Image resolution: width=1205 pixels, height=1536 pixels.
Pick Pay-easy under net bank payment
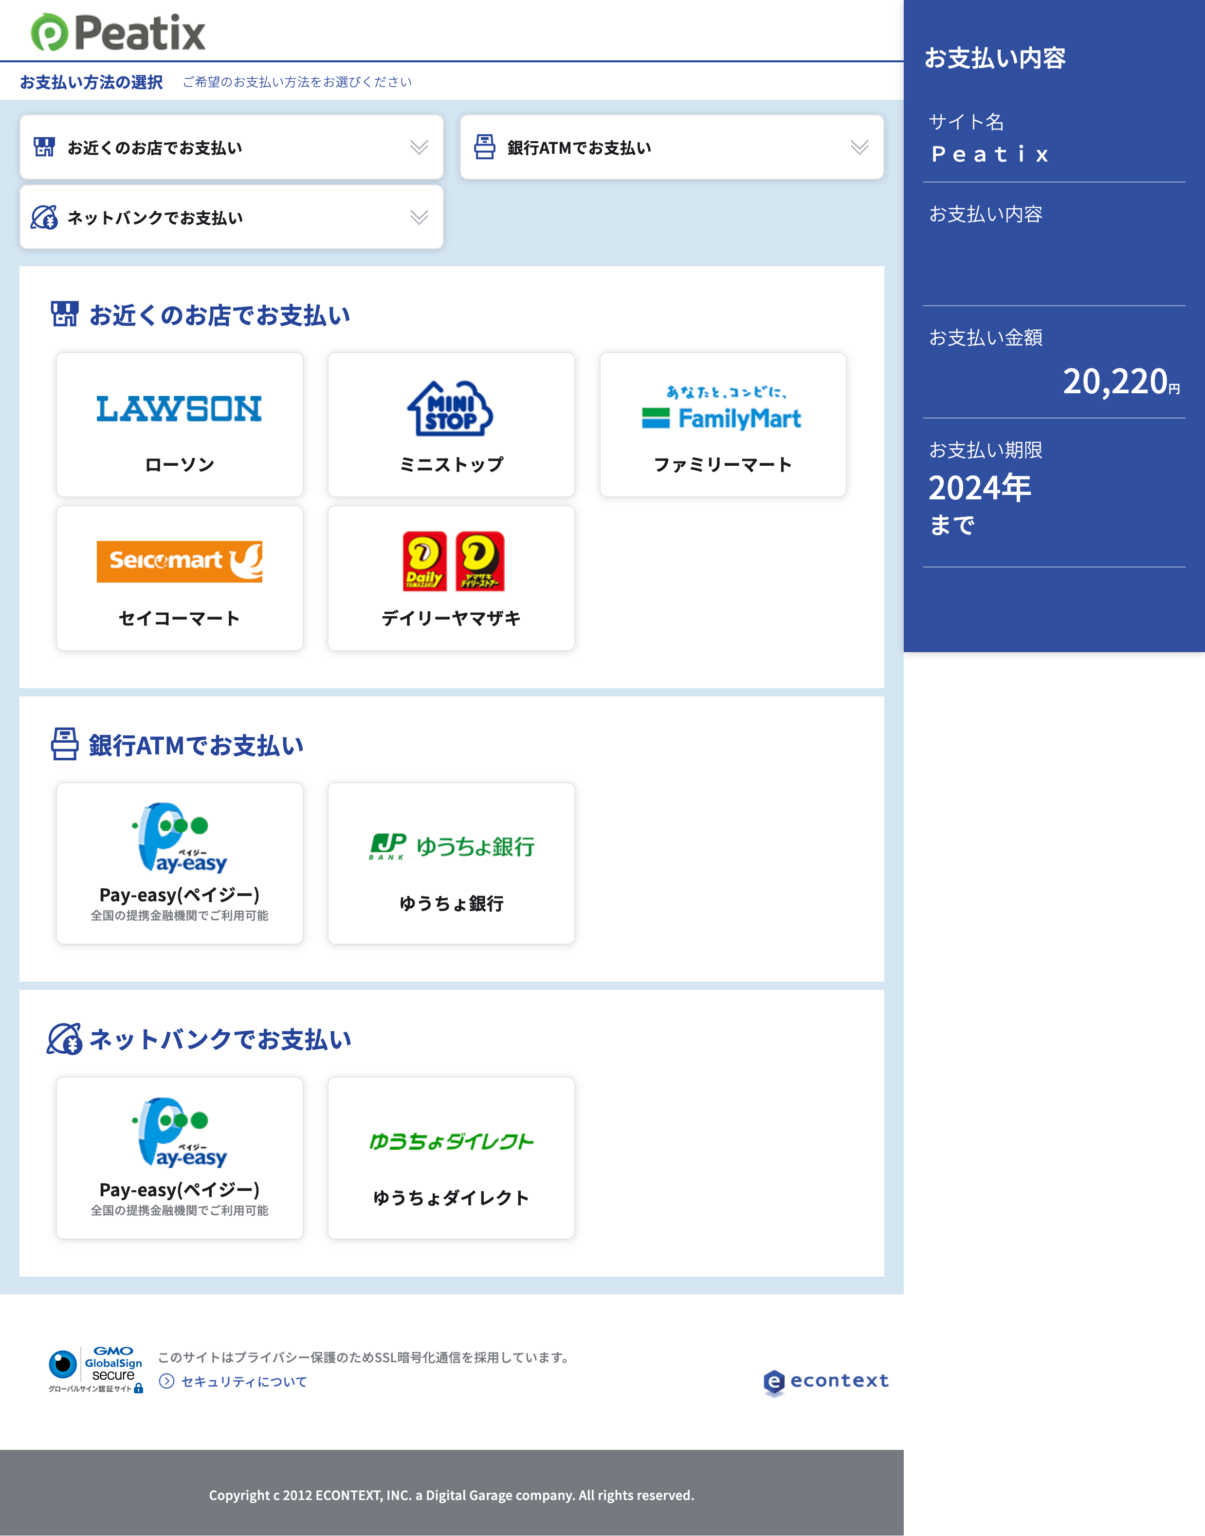pyautogui.click(x=180, y=1157)
